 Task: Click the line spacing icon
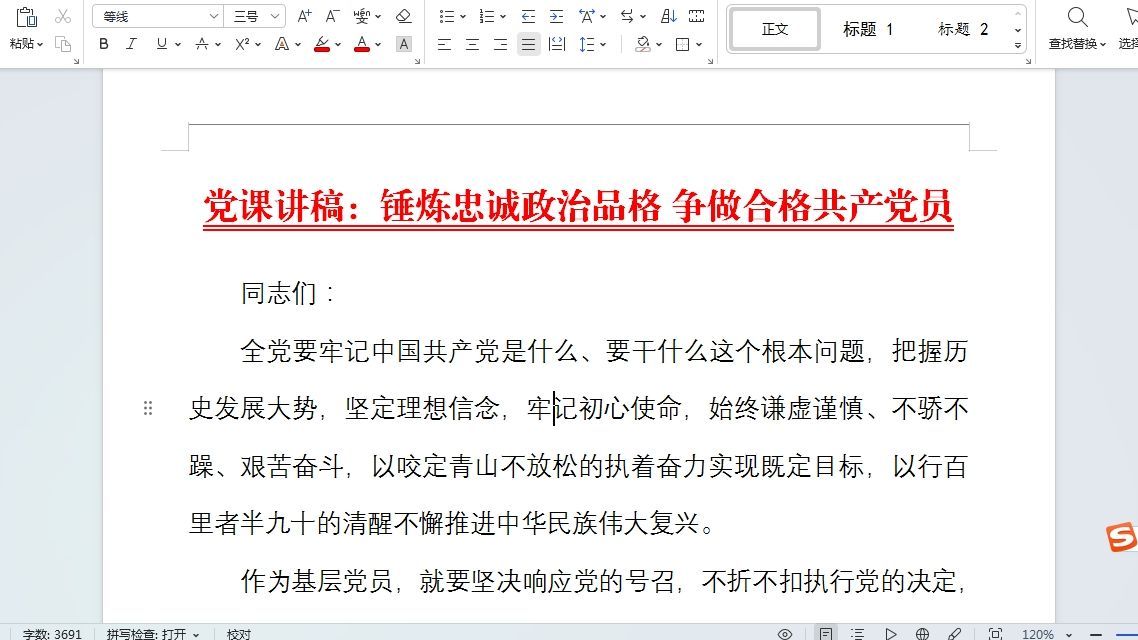coord(586,44)
